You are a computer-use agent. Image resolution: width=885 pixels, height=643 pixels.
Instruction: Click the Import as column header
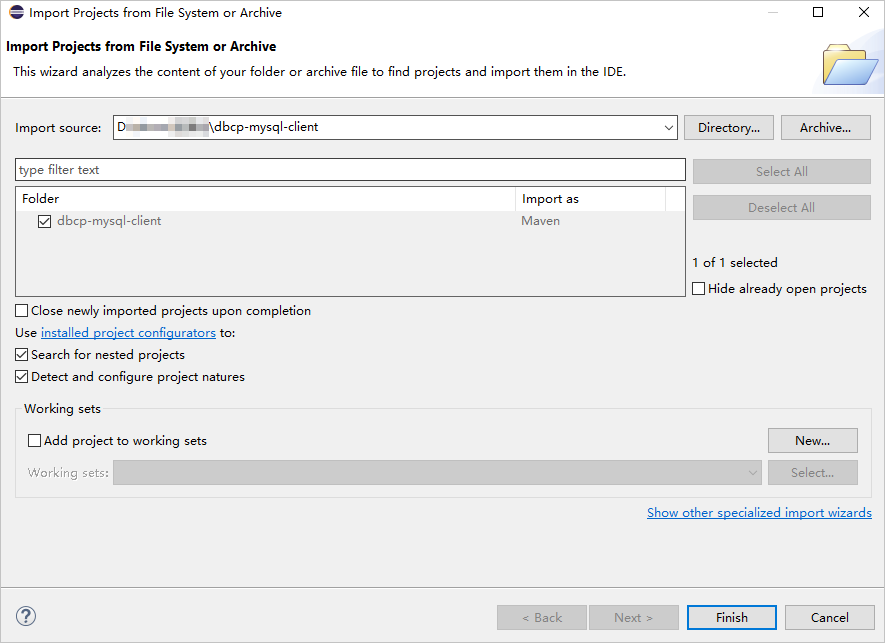pyautogui.click(x=590, y=199)
